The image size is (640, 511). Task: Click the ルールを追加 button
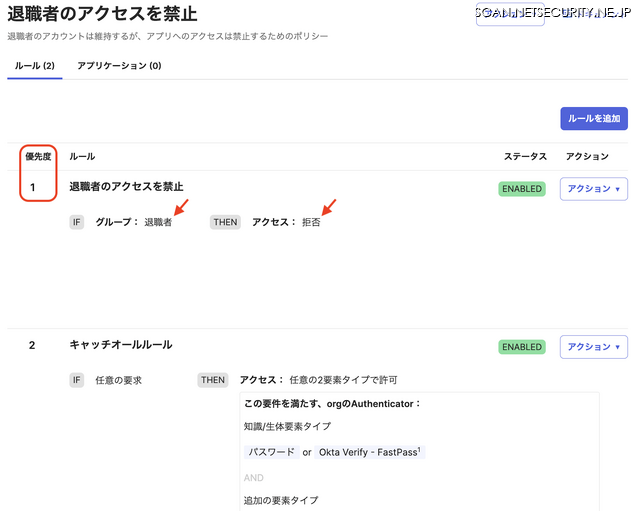(x=593, y=118)
